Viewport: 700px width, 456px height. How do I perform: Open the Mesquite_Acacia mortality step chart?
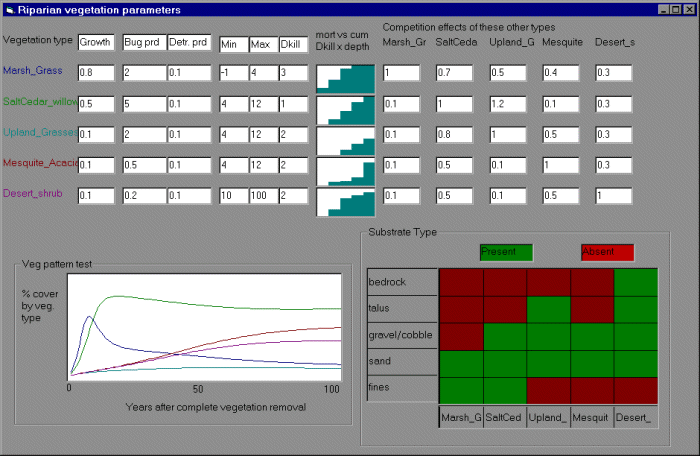345,171
